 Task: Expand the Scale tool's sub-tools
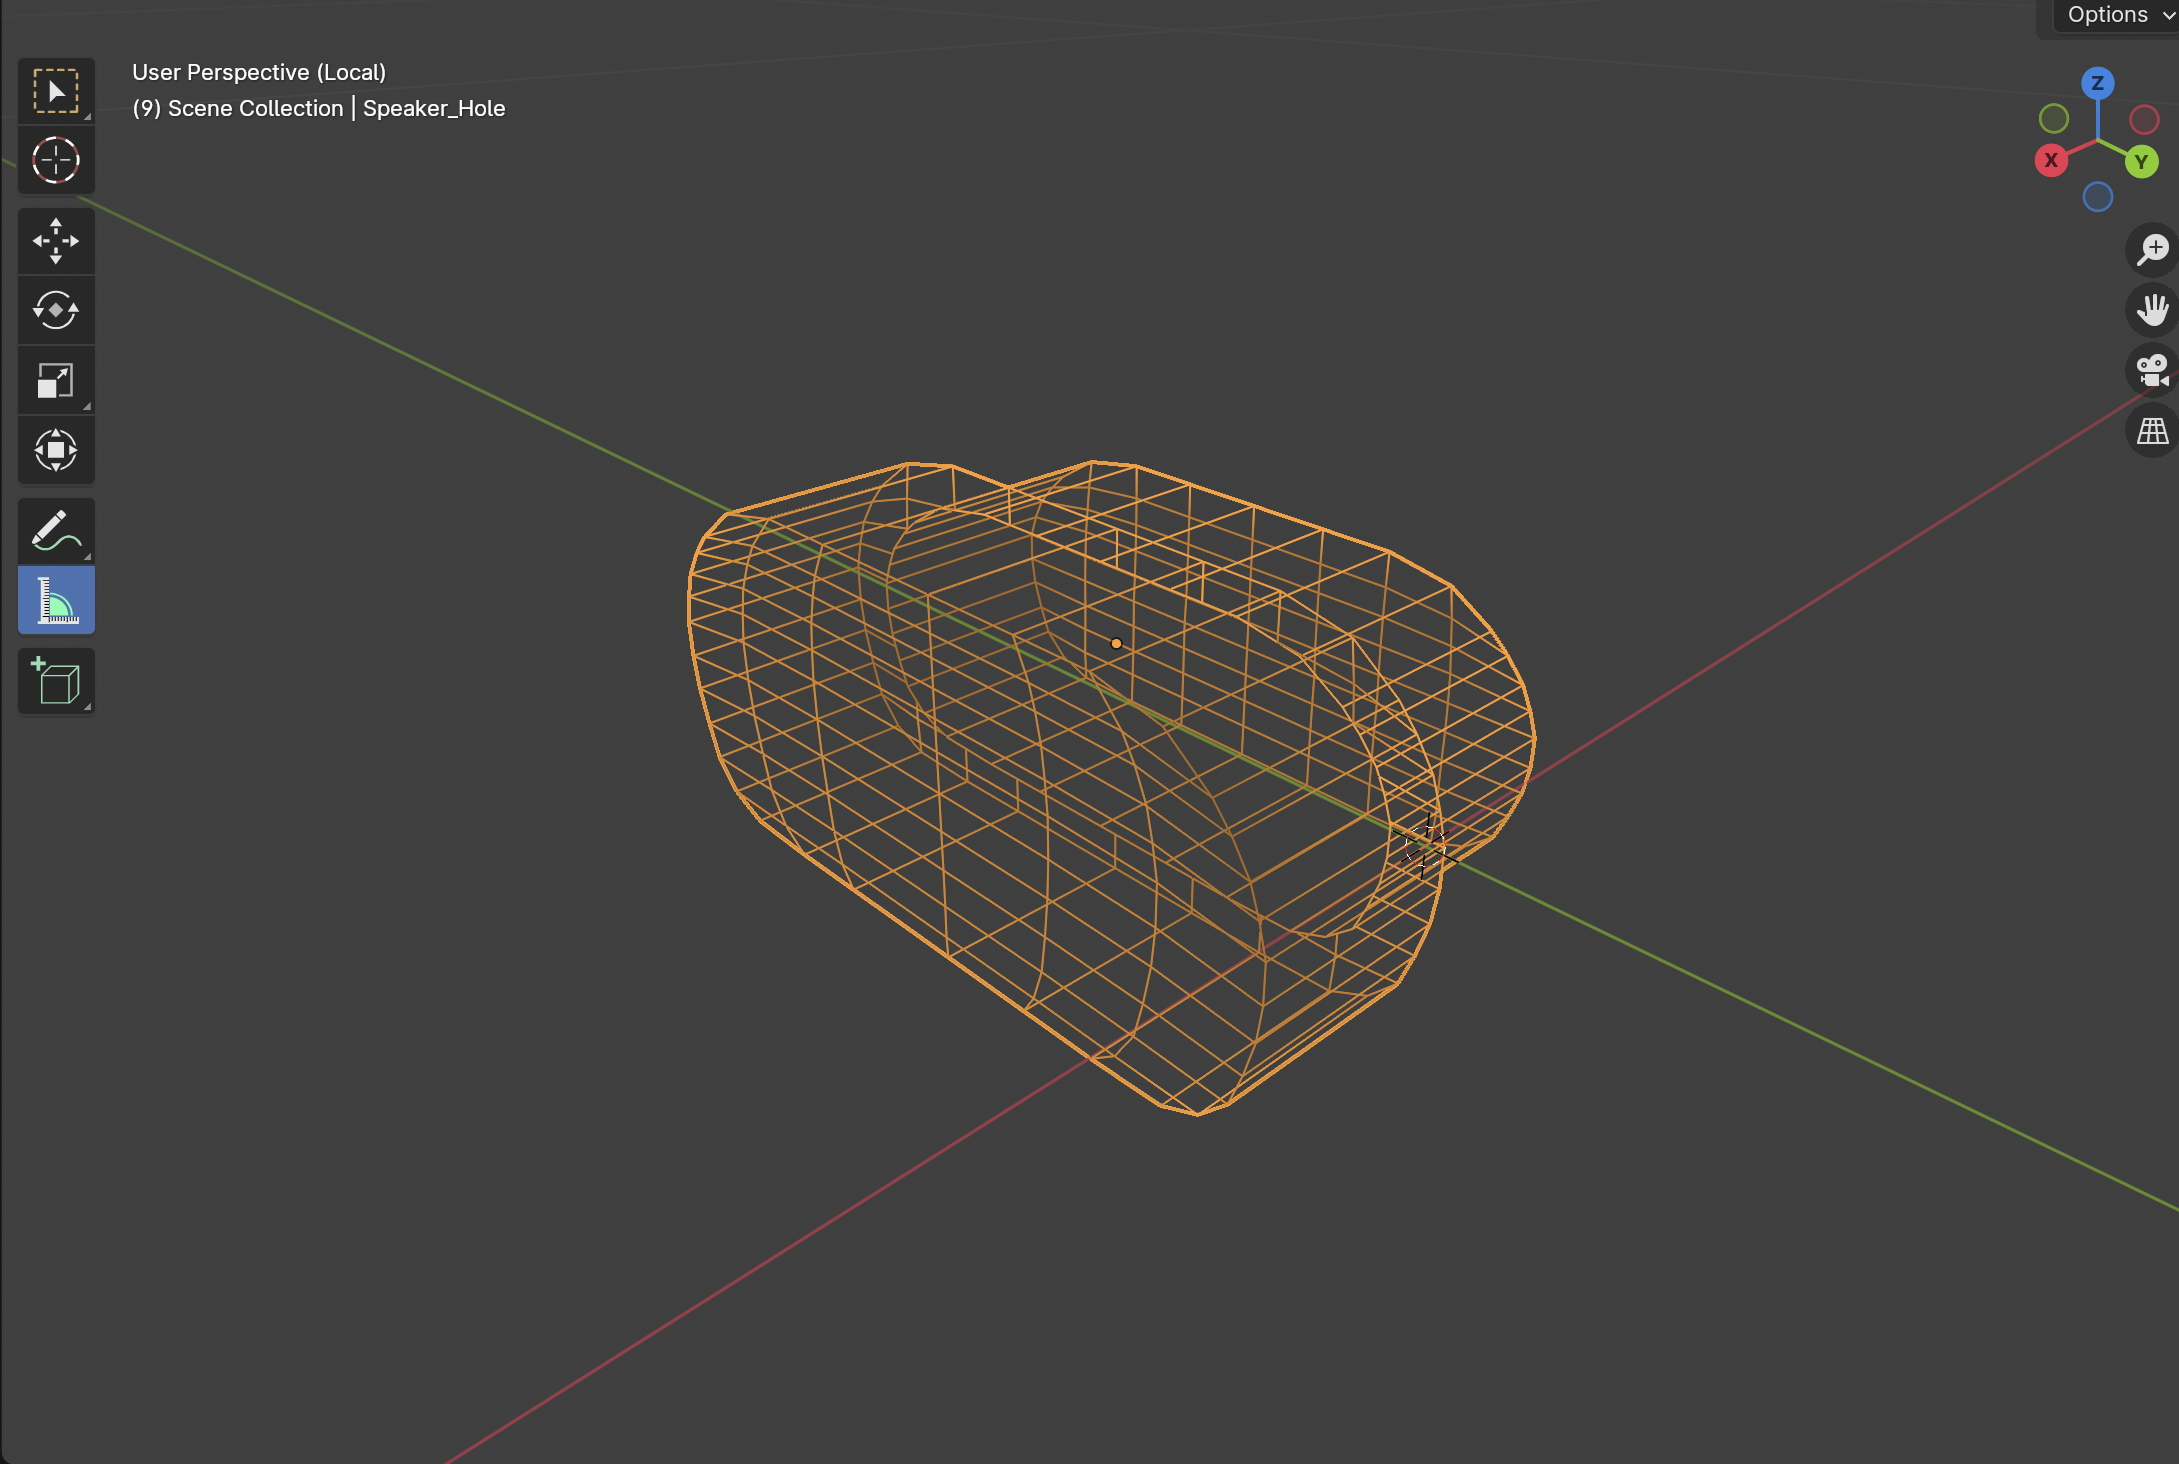[86, 407]
